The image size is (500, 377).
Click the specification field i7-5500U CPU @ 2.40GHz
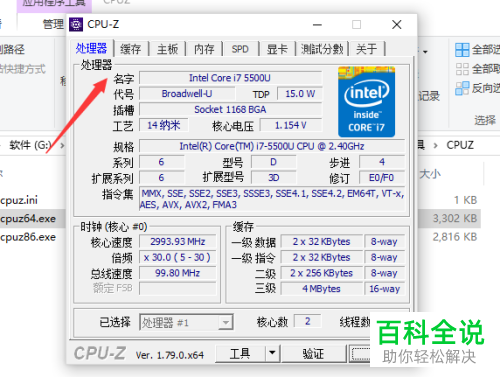pos(272,146)
